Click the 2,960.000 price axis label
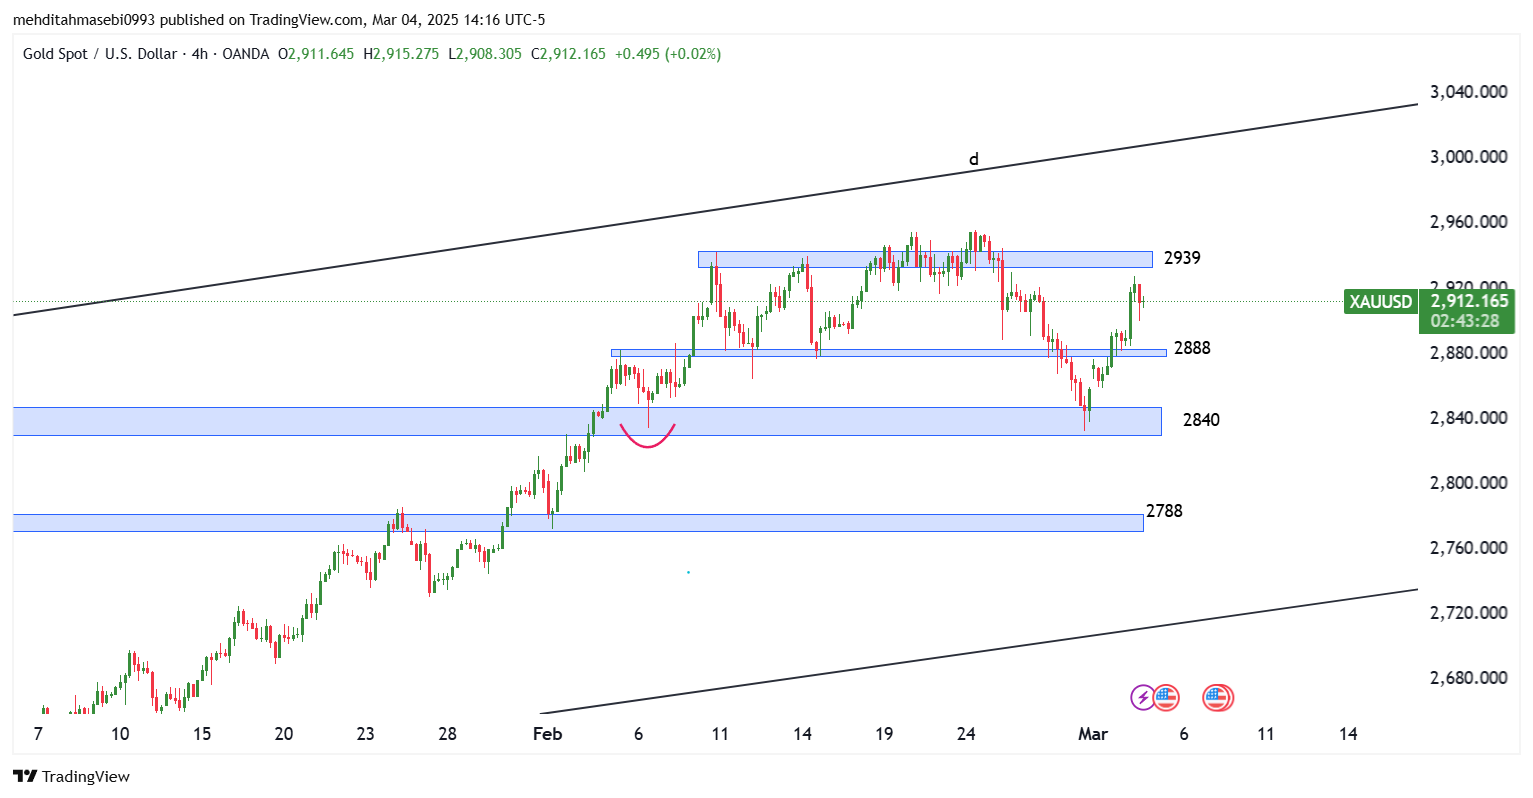This screenshot has width=1533, height=798. (x=1469, y=222)
